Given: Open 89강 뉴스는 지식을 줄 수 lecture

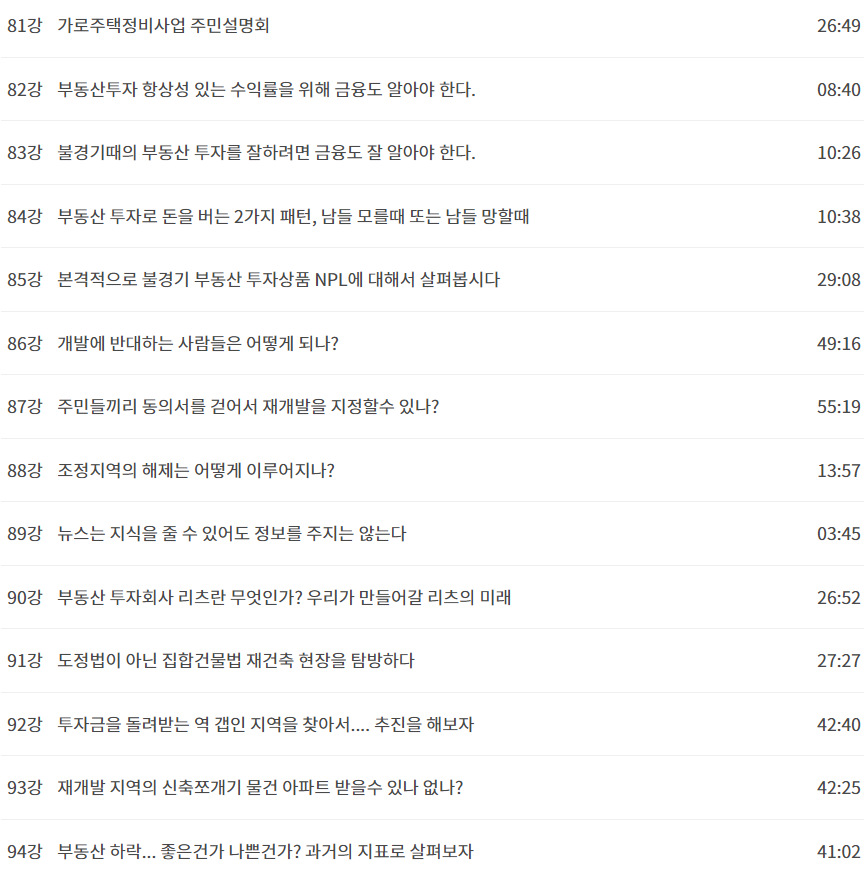Looking at the screenshot, I should point(432,534).
